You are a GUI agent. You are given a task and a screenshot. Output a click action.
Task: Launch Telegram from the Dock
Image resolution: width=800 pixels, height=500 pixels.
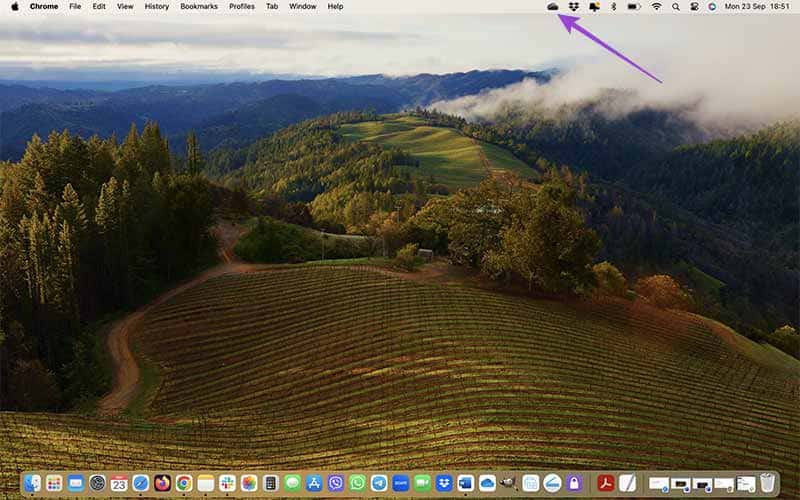point(379,483)
